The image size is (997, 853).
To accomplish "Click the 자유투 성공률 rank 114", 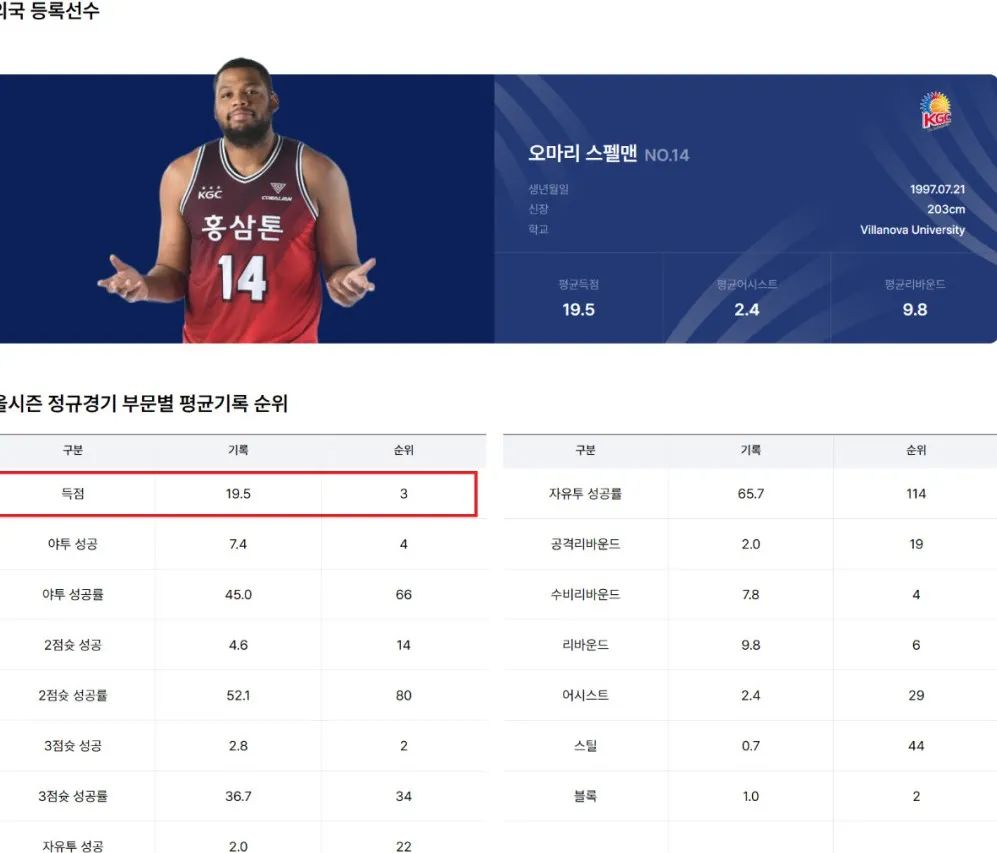I will (x=915, y=493).
